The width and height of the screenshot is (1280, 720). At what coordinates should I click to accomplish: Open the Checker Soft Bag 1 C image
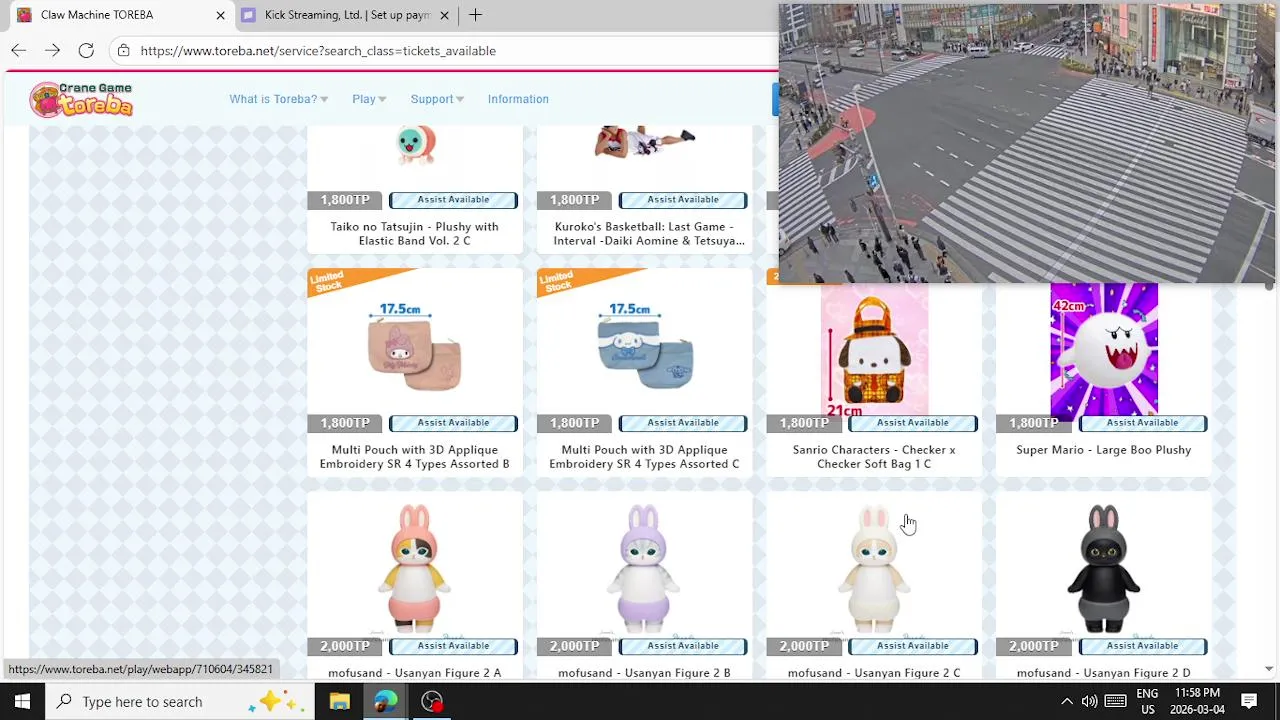874,350
